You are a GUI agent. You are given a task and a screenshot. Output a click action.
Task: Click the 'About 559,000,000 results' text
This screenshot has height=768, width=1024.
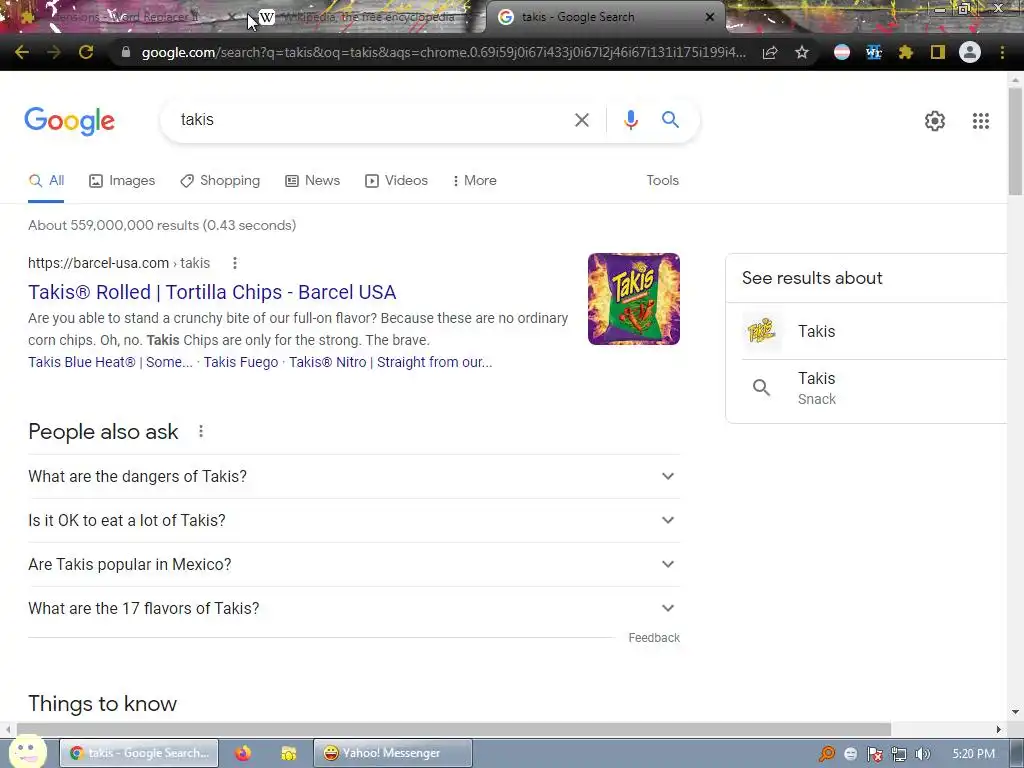click(162, 225)
